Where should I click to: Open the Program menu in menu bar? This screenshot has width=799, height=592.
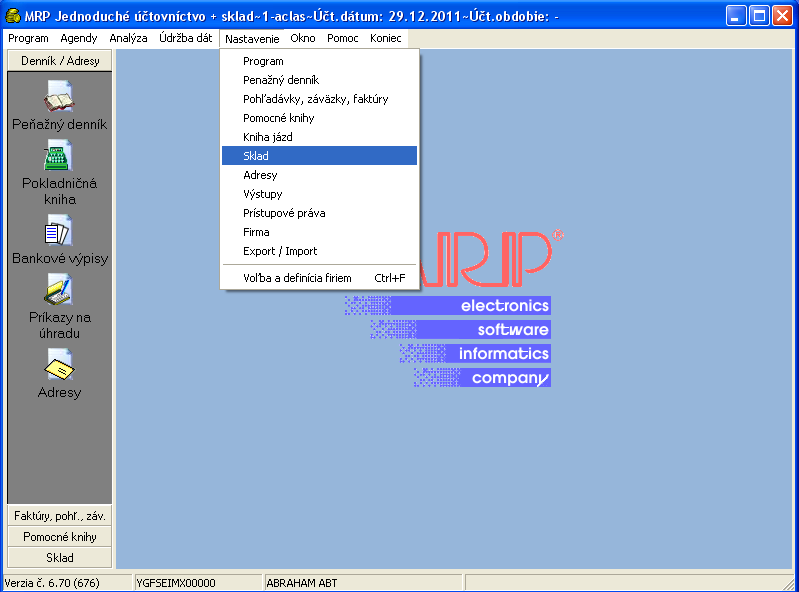point(28,38)
